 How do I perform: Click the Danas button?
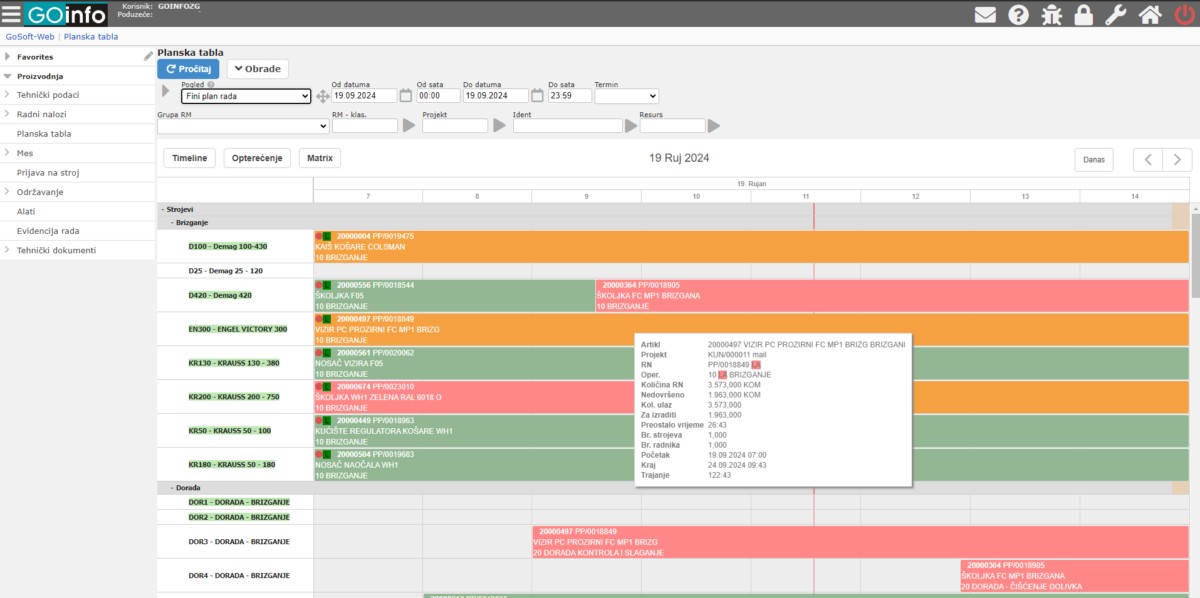point(1094,160)
